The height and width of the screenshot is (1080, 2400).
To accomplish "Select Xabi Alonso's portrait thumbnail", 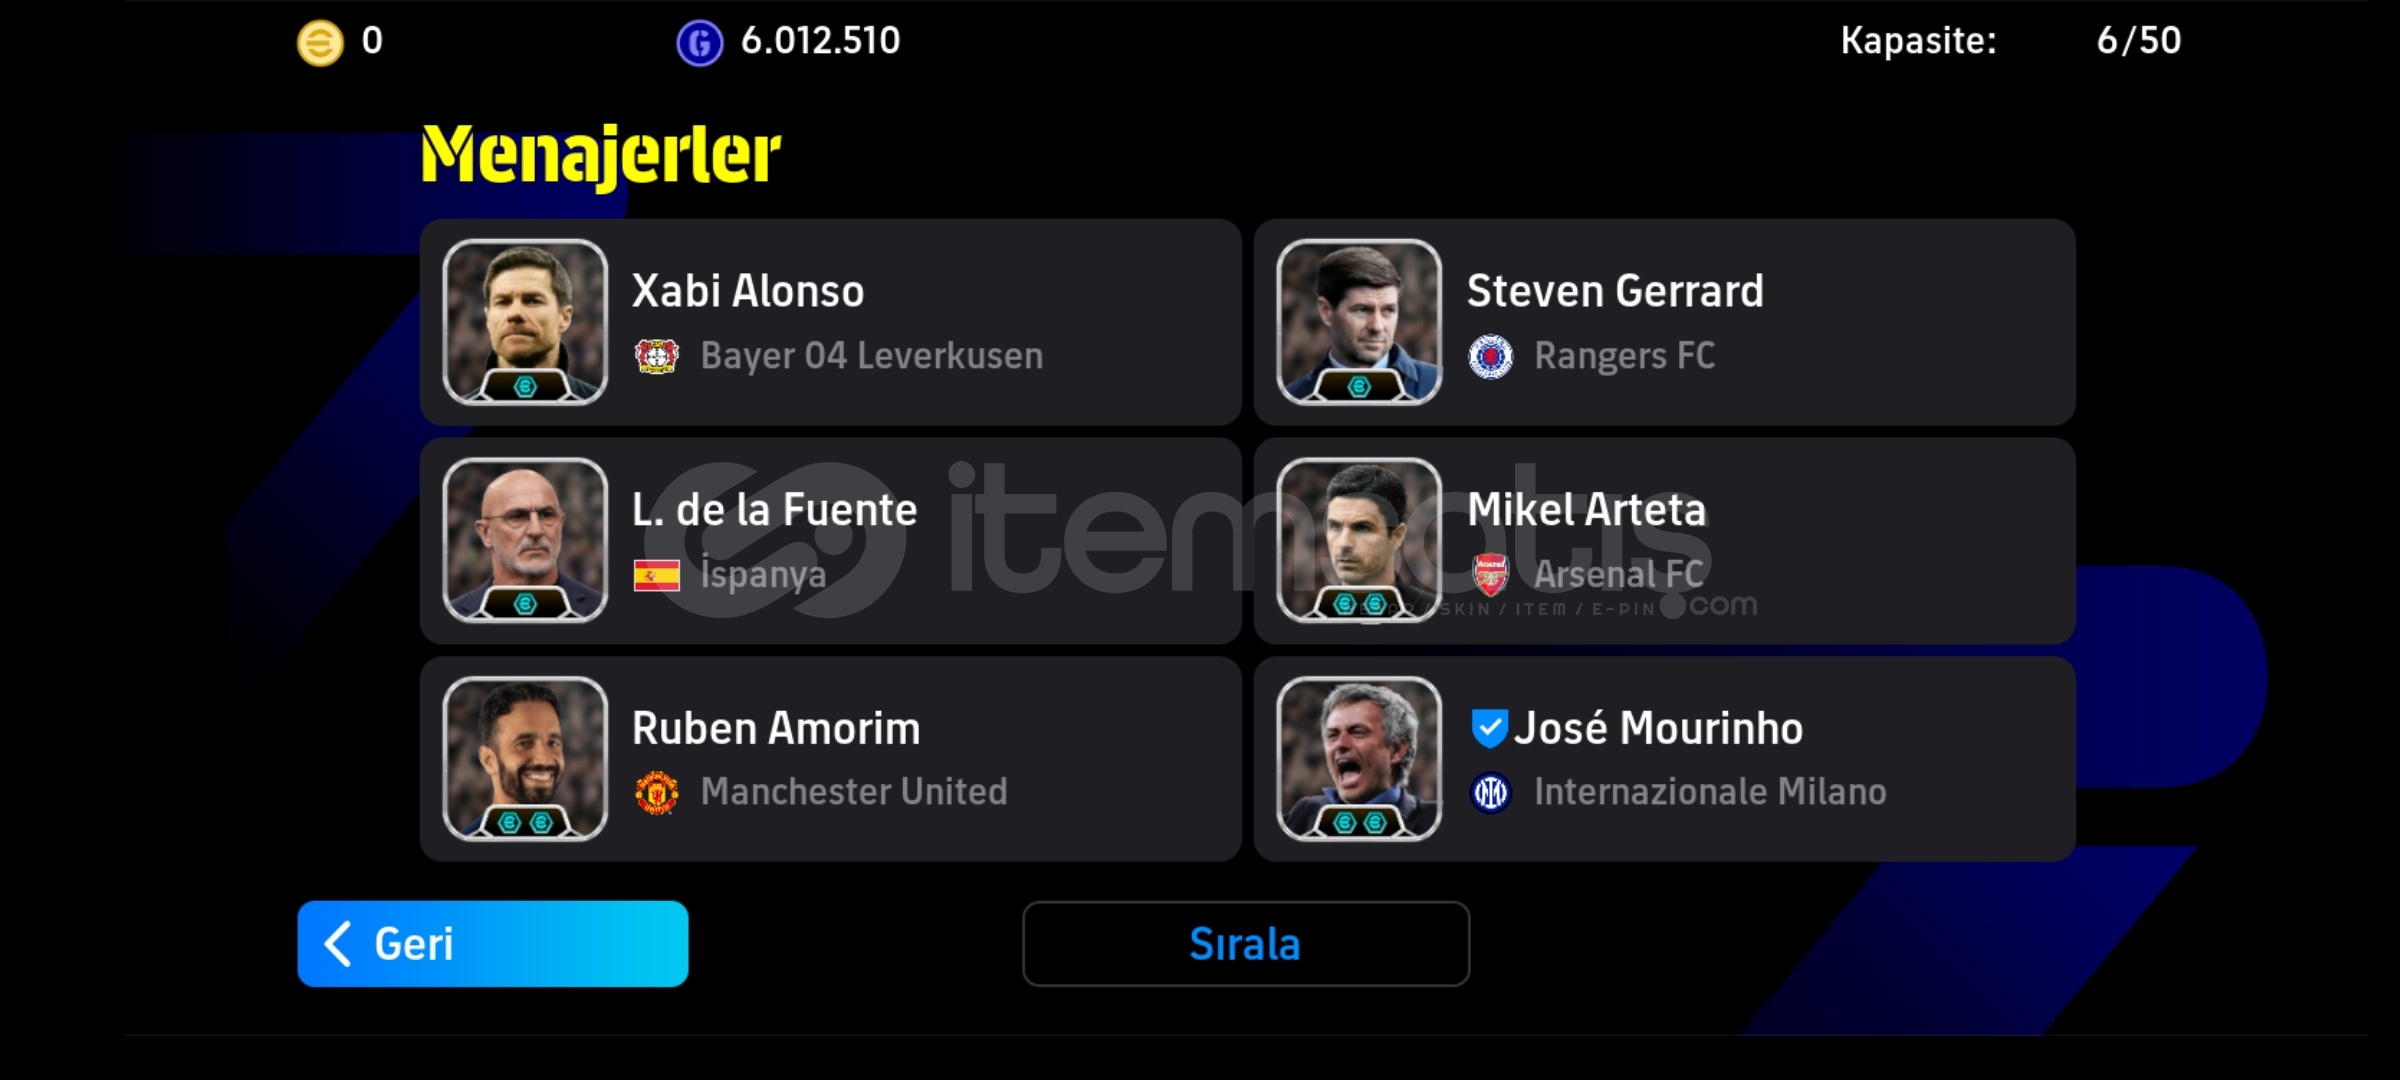I will coord(525,322).
